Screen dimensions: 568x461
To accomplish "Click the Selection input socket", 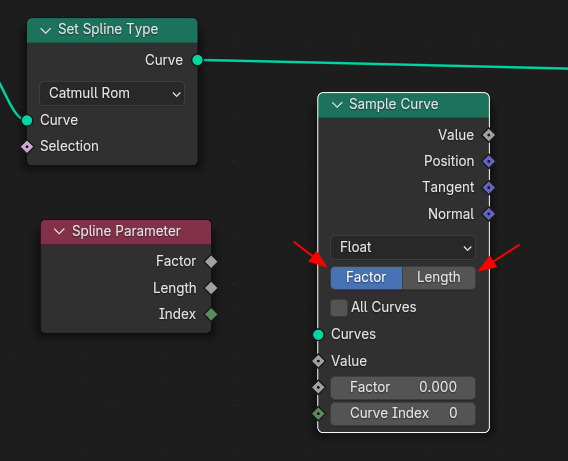I will [27, 147].
